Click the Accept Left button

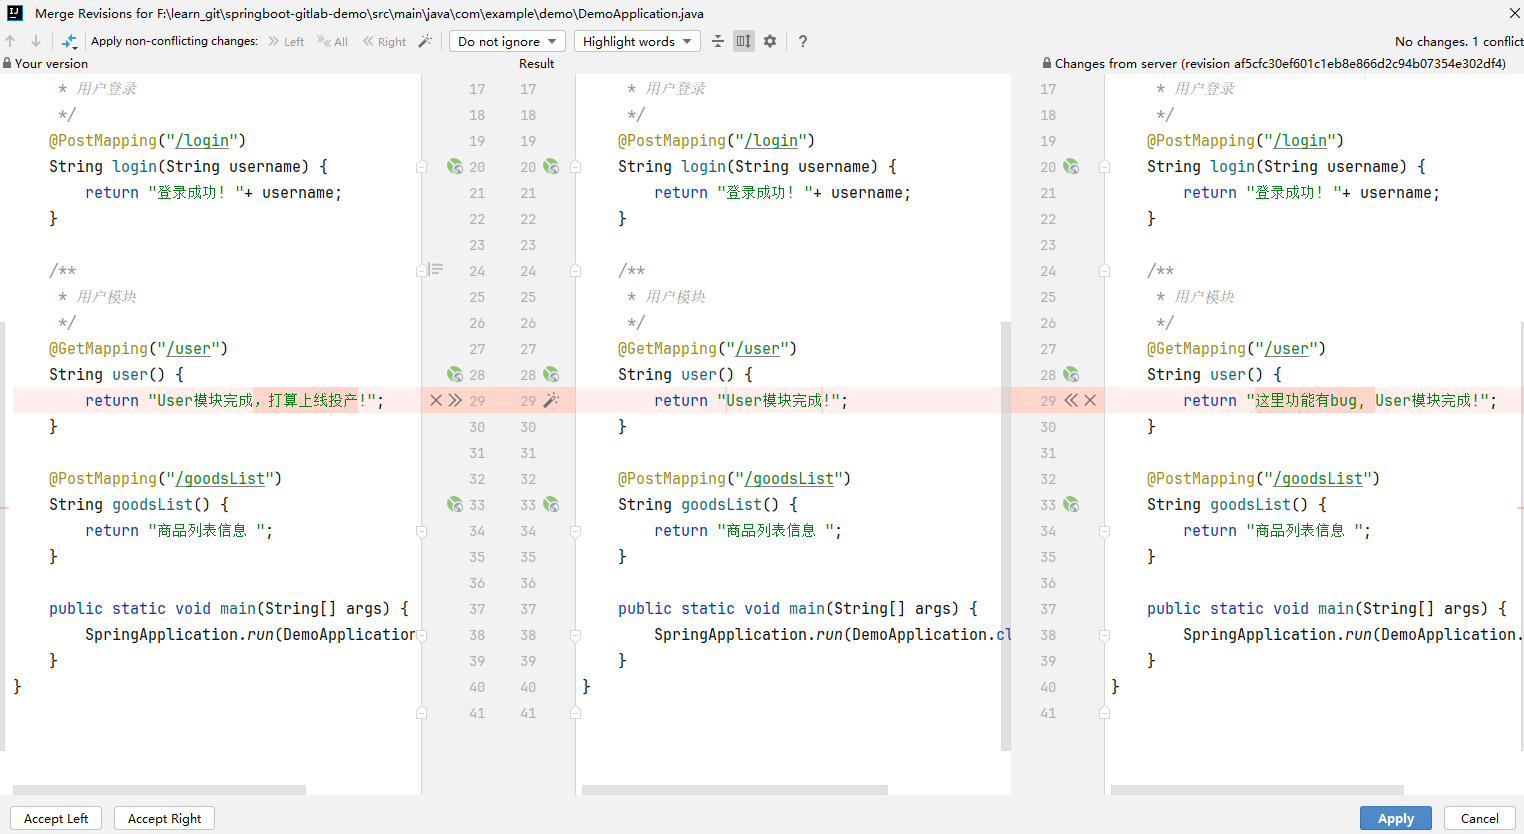56,818
